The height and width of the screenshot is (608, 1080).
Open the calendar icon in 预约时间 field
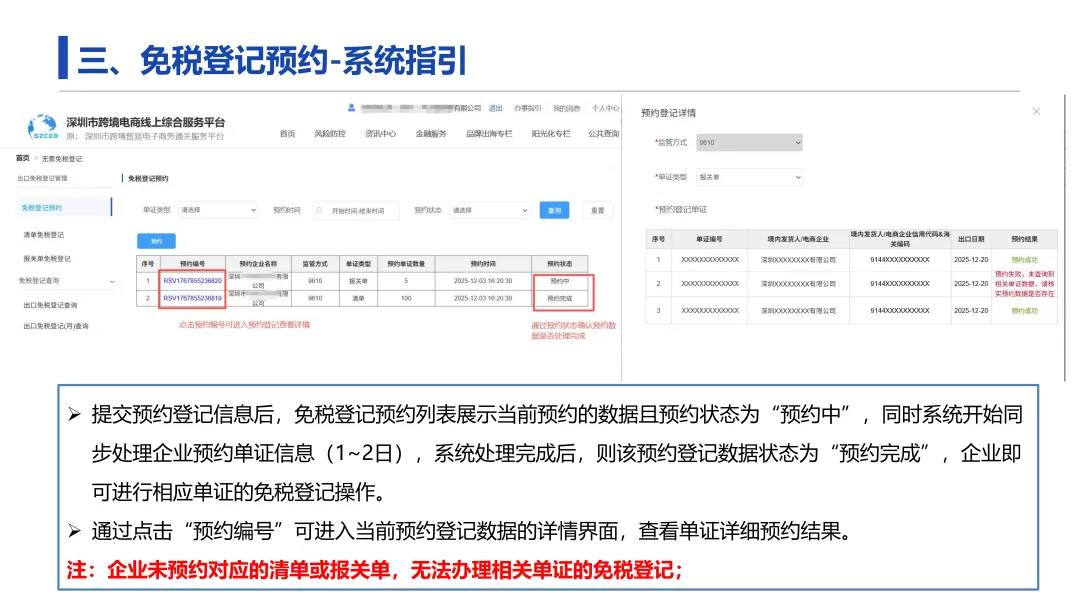[319, 210]
